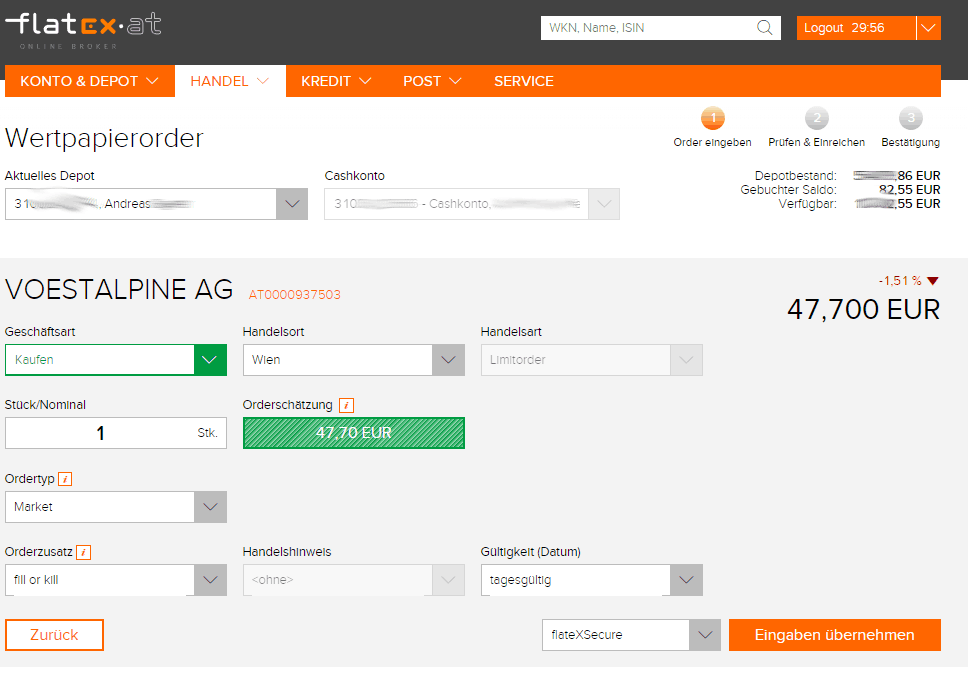Click the Verfügbar label
The width and height of the screenshot is (968, 684).
coord(807,204)
